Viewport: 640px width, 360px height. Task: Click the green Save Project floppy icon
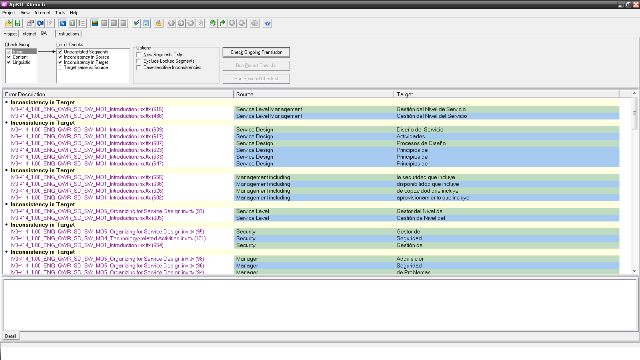pos(18,23)
